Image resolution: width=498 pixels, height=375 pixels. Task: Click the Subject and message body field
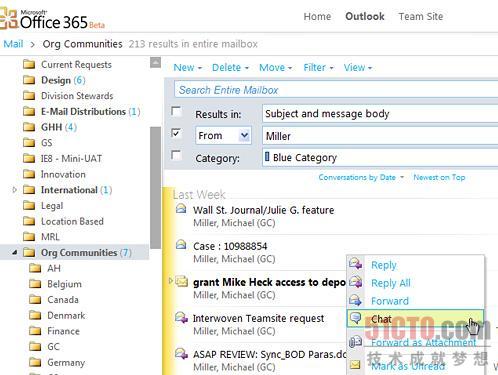(380, 114)
